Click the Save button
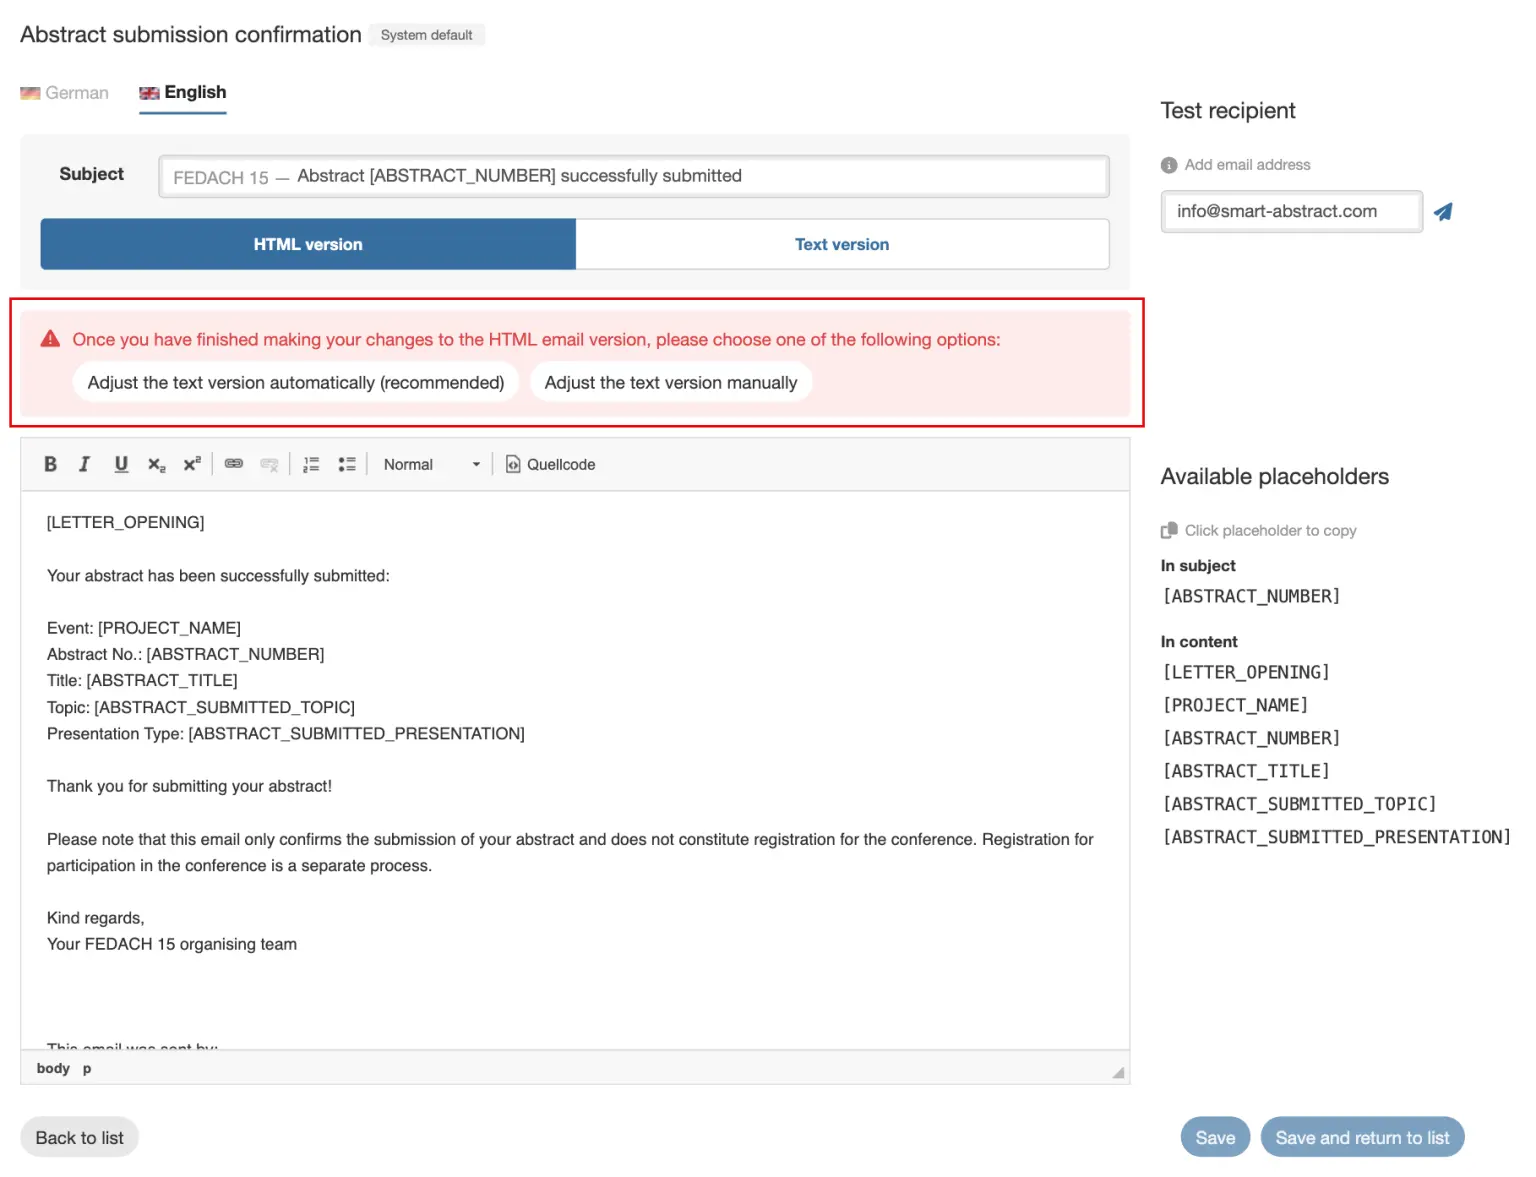The image size is (1536, 1177). 1215,1138
